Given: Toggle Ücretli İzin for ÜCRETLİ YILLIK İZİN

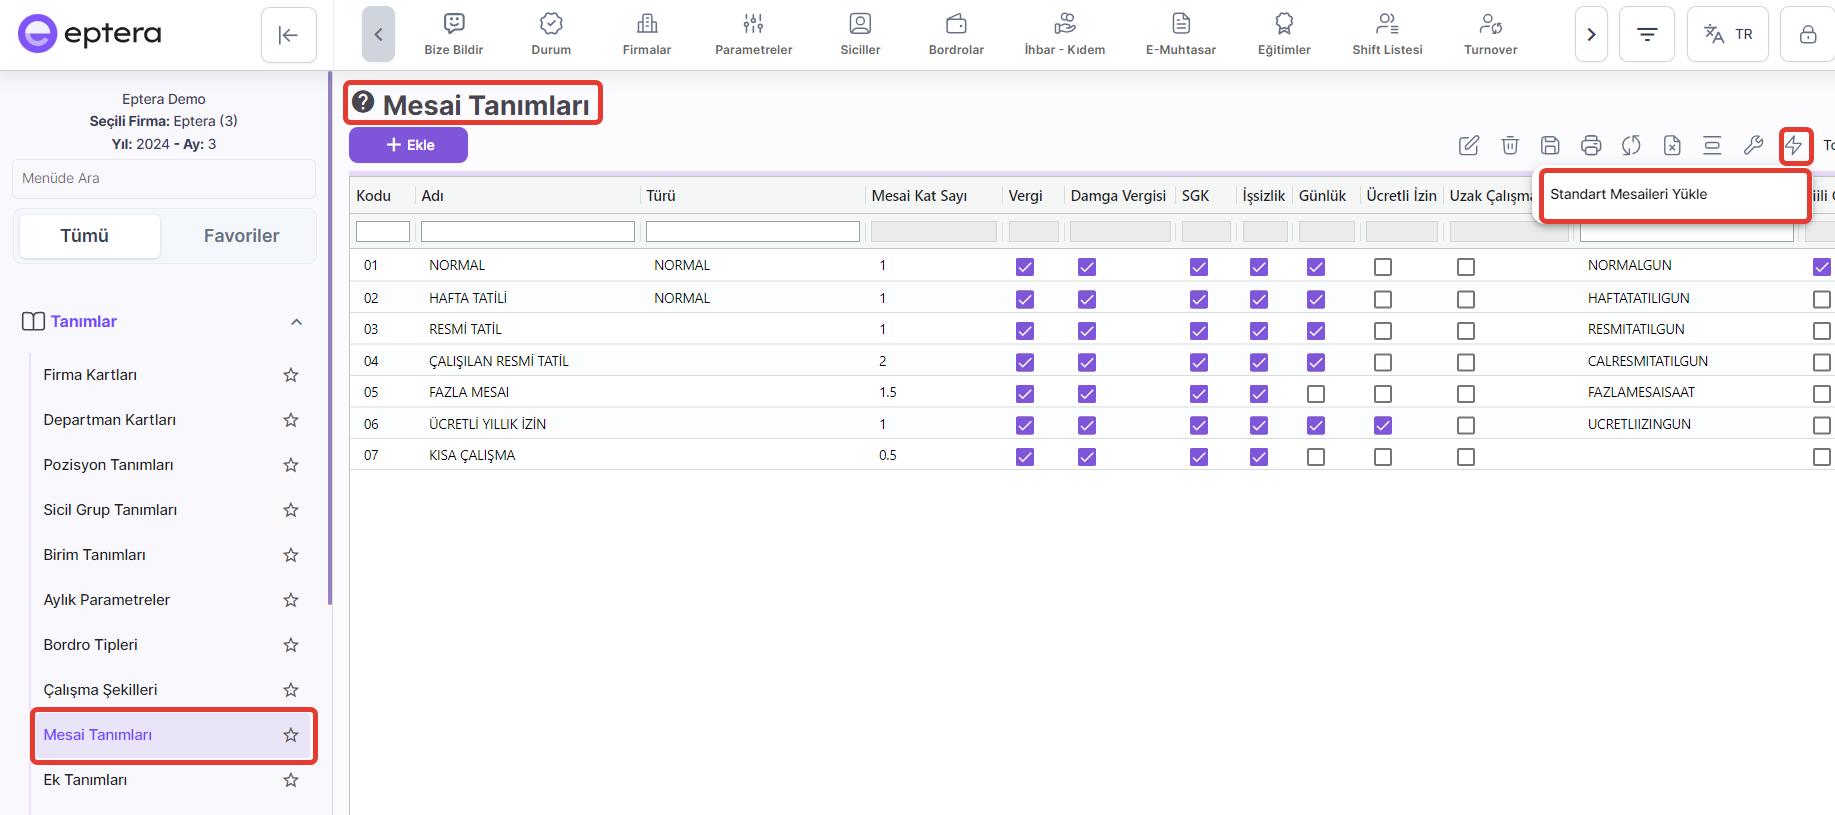Looking at the screenshot, I should (1382, 425).
